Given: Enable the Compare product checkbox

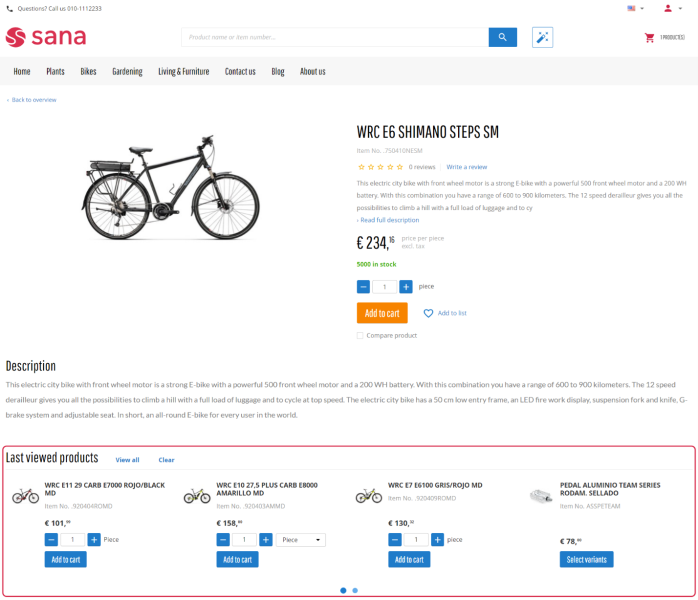Looking at the screenshot, I should [360, 336].
